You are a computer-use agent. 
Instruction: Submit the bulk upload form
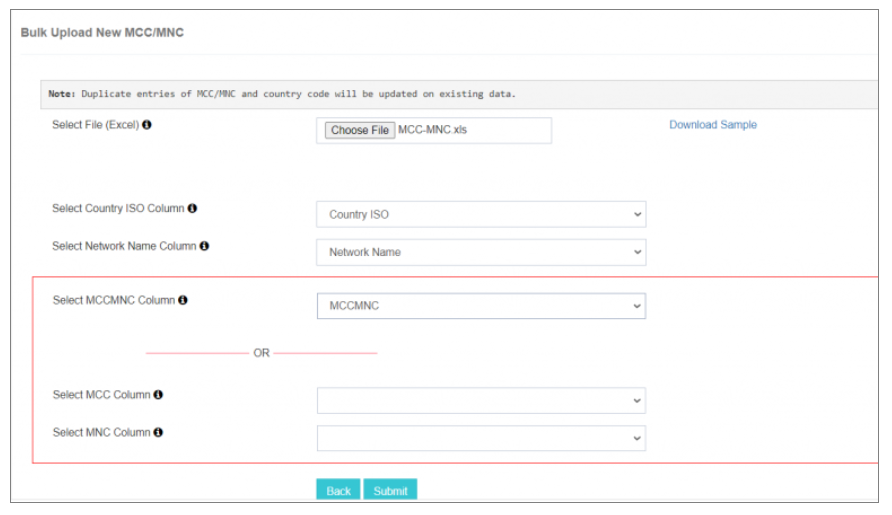(x=390, y=491)
